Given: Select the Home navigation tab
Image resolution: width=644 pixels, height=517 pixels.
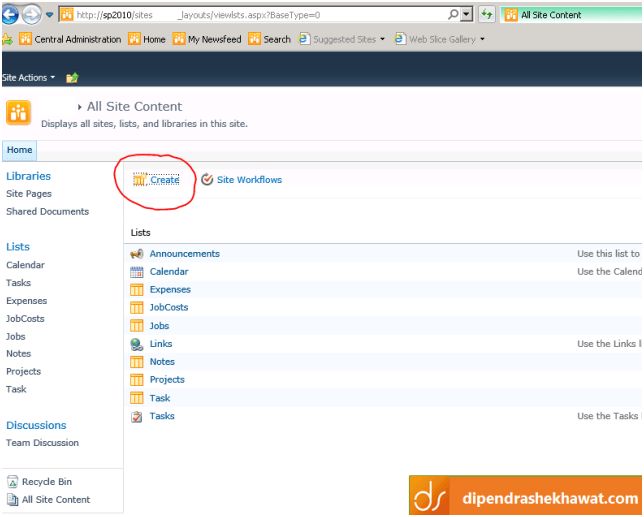Looking at the screenshot, I should (19, 150).
